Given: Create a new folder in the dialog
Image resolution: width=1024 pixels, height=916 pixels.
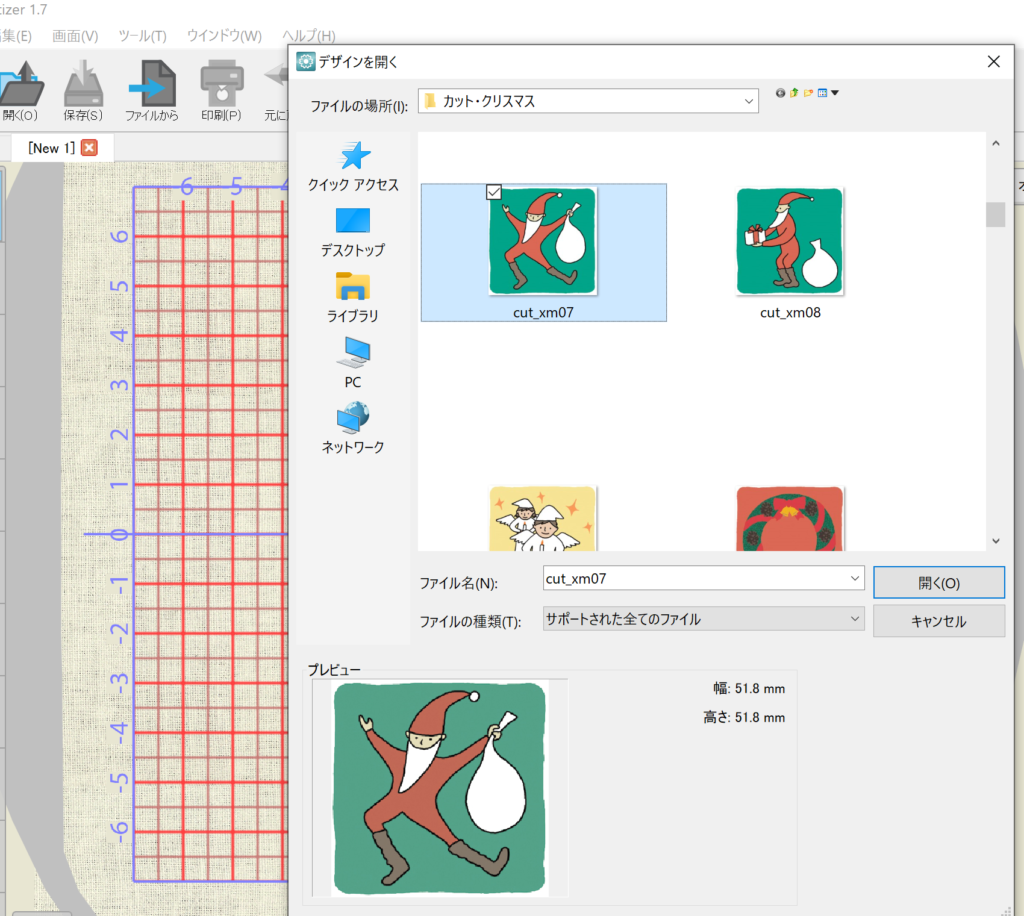Looking at the screenshot, I should pyautogui.click(x=808, y=93).
